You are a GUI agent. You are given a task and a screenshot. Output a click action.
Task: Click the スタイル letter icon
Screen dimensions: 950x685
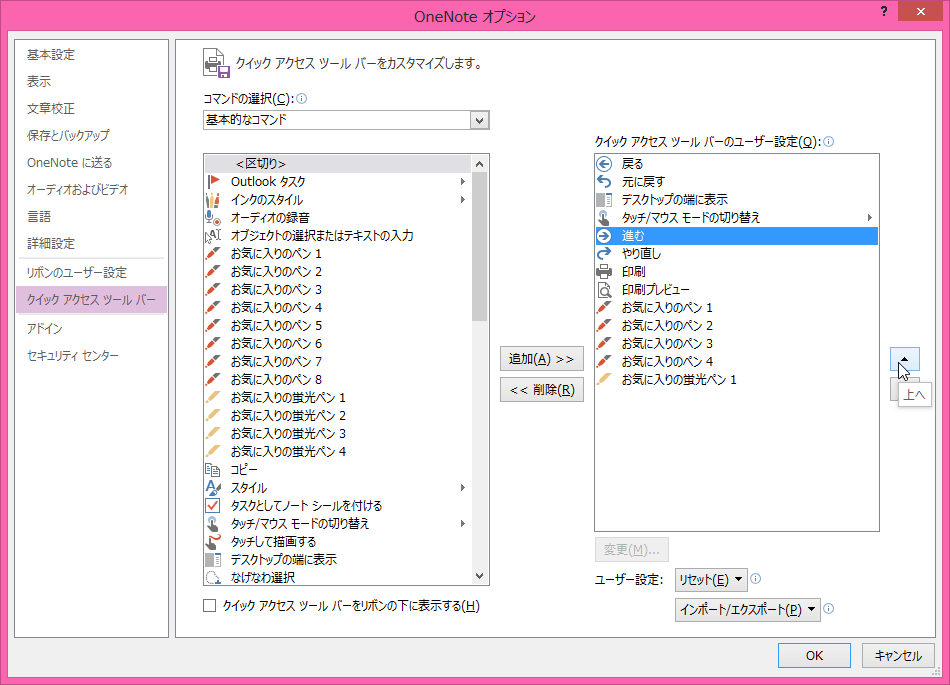pyautogui.click(x=213, y=488)
